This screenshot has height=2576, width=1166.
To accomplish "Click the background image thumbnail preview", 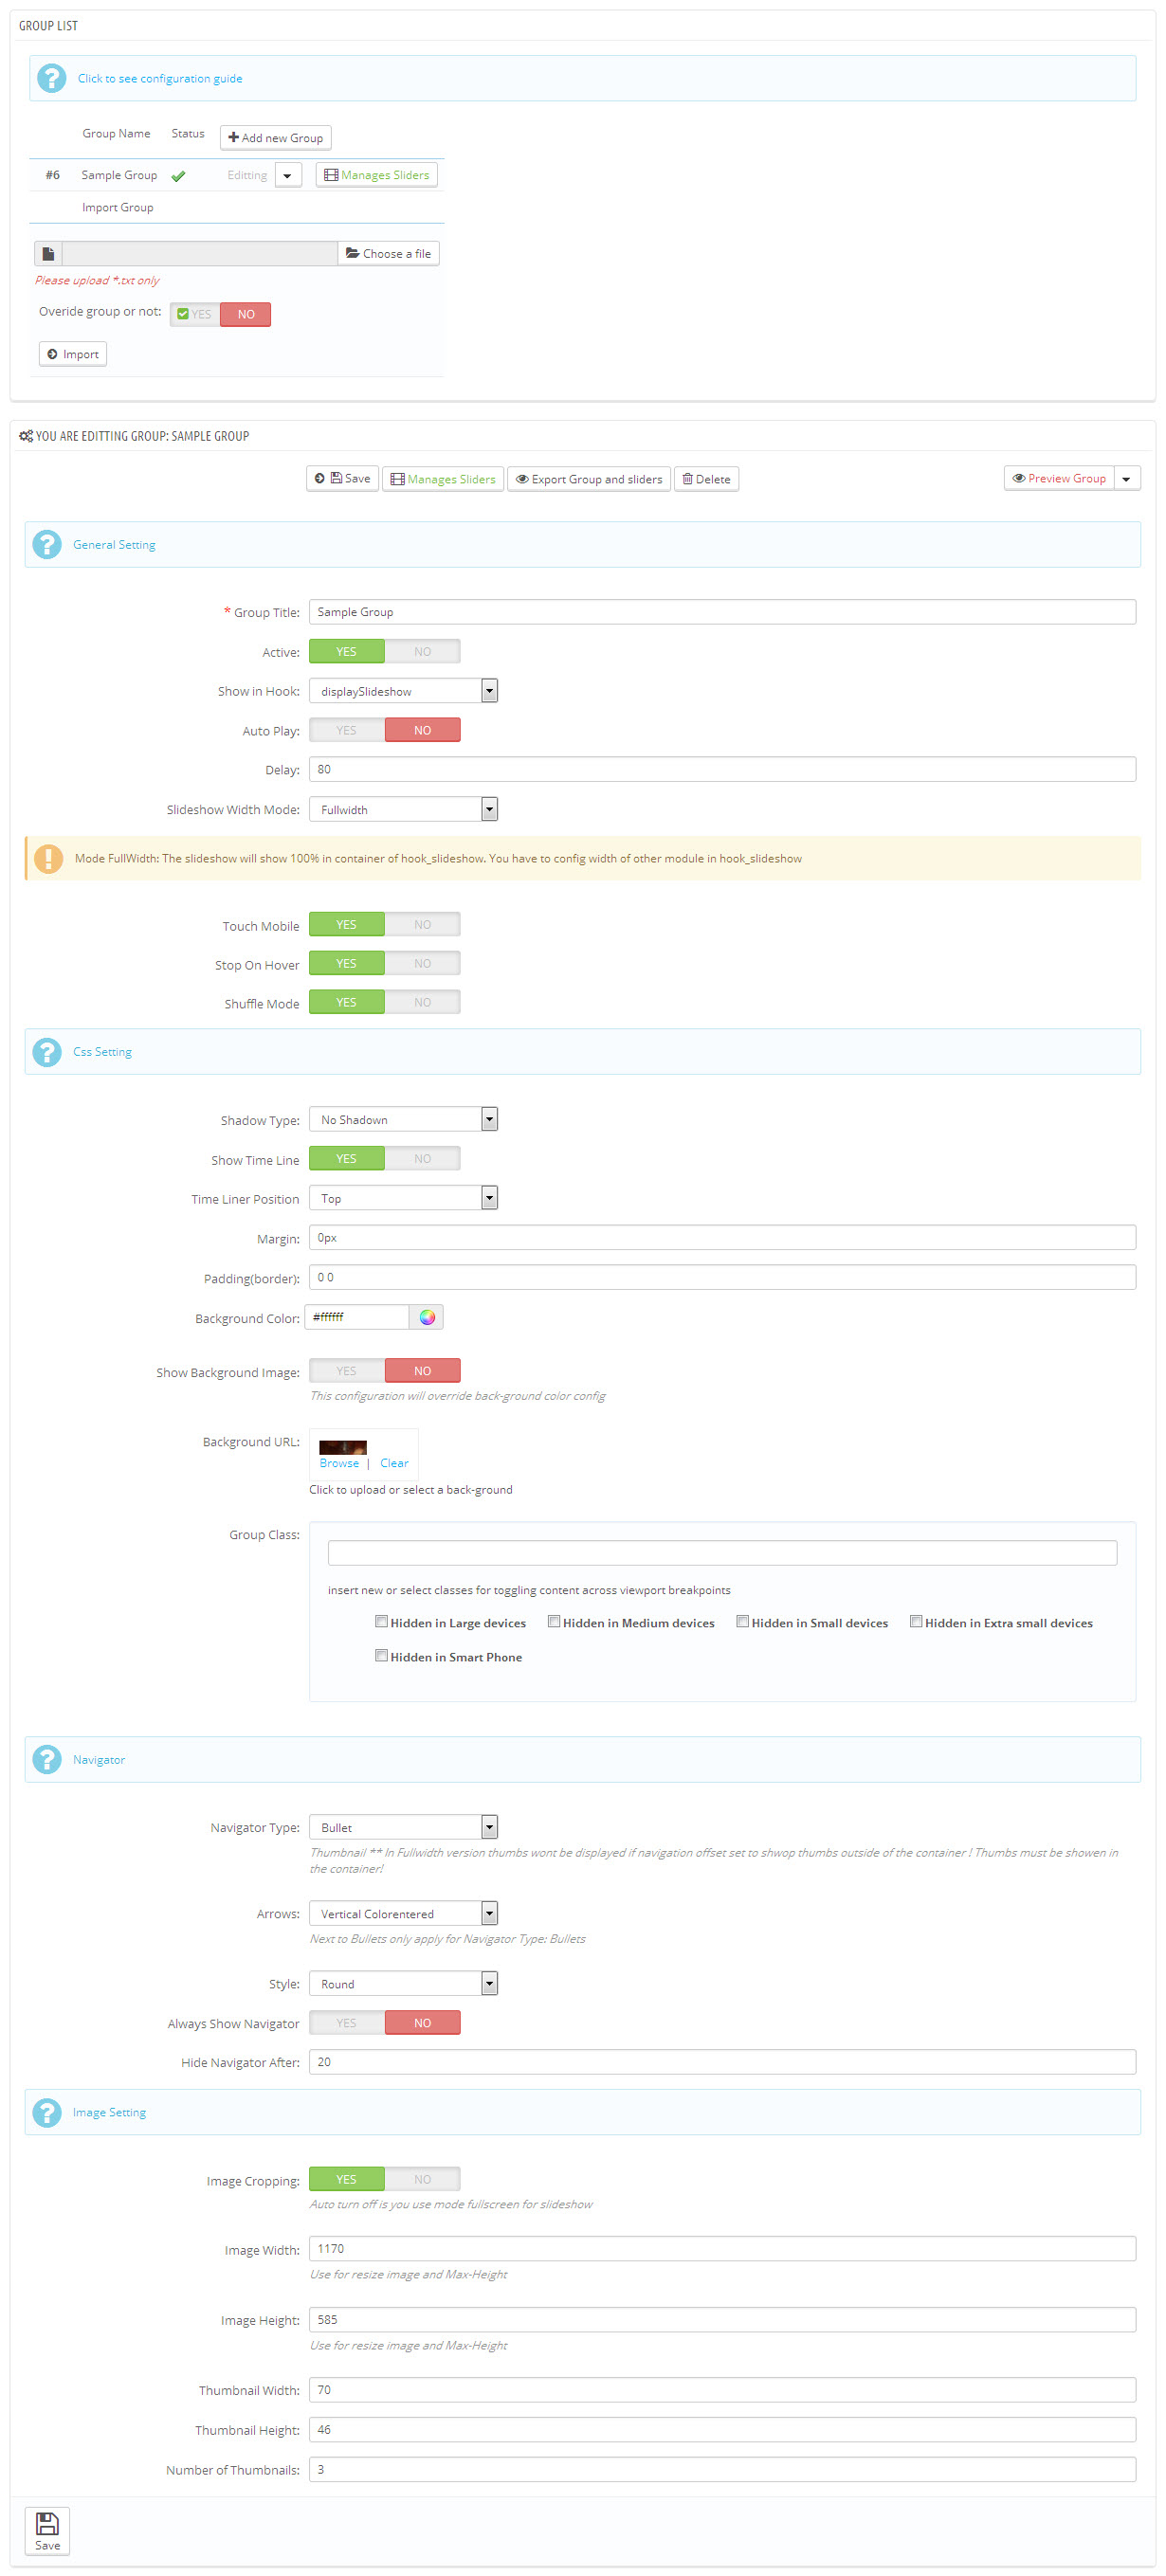I will coord(343,1447).
